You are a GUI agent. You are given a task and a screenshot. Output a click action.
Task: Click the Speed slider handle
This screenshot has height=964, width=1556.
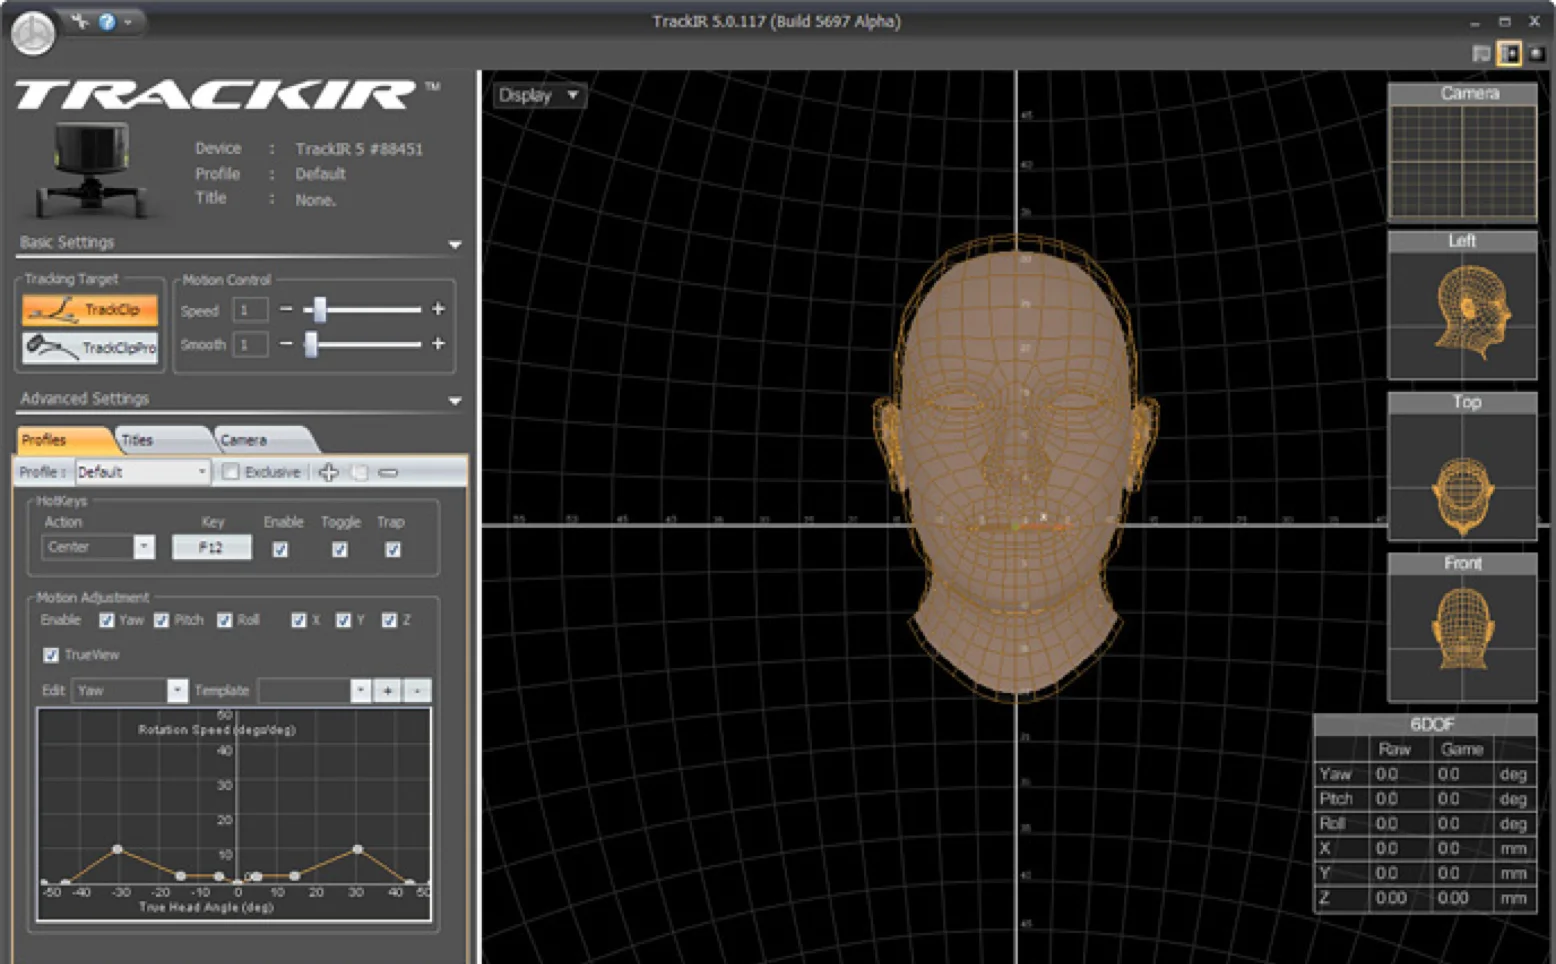(x=320, y=310)
